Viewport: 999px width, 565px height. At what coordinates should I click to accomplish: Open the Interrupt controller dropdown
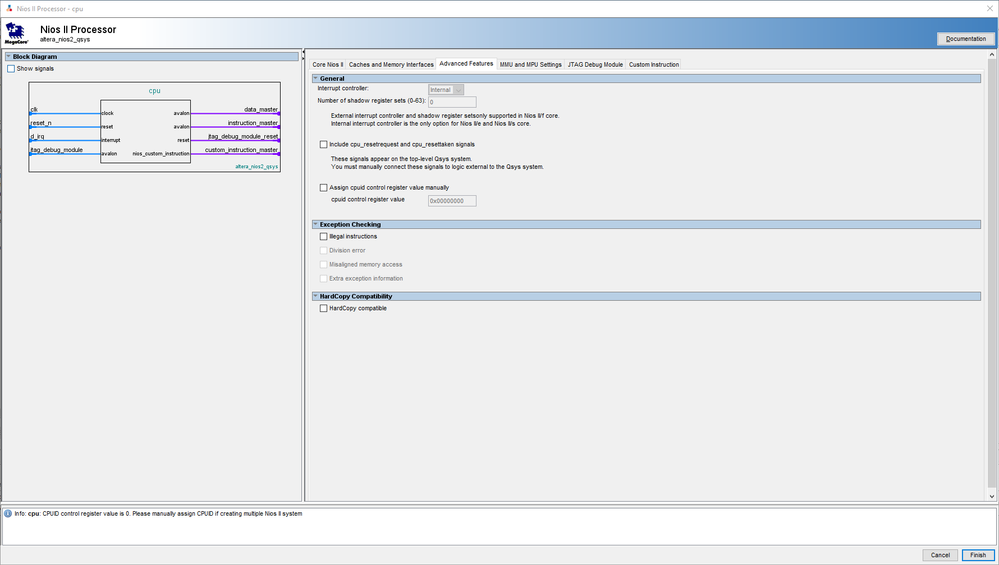[x=445, y=90]
